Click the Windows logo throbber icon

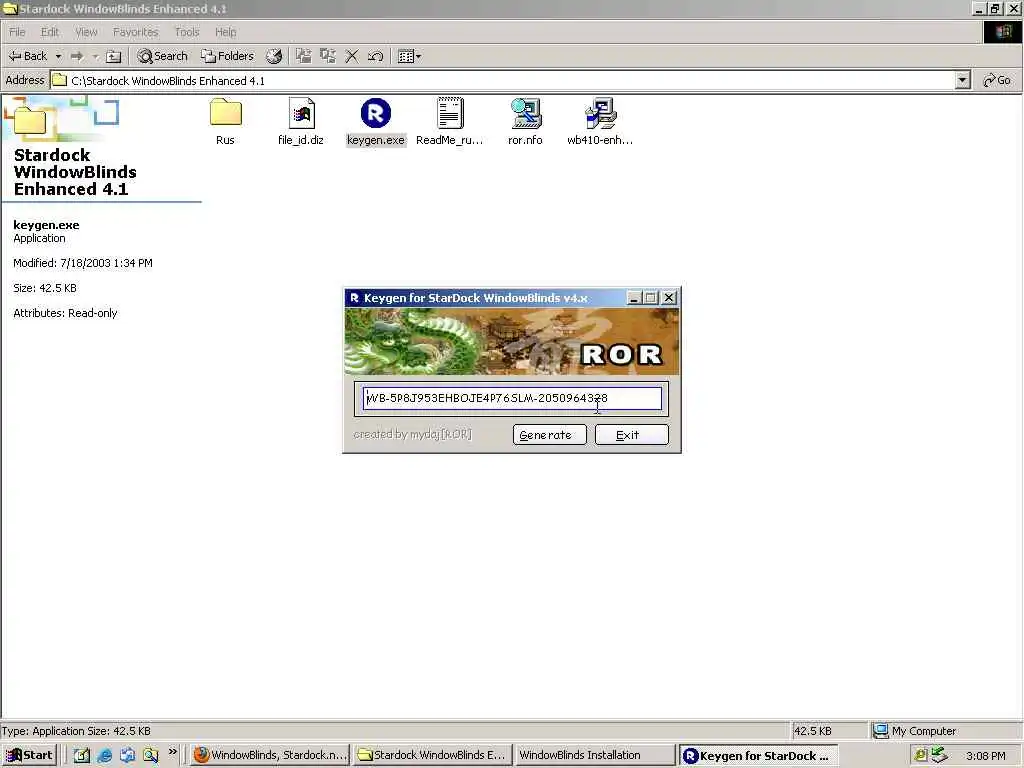(1002, 32)
